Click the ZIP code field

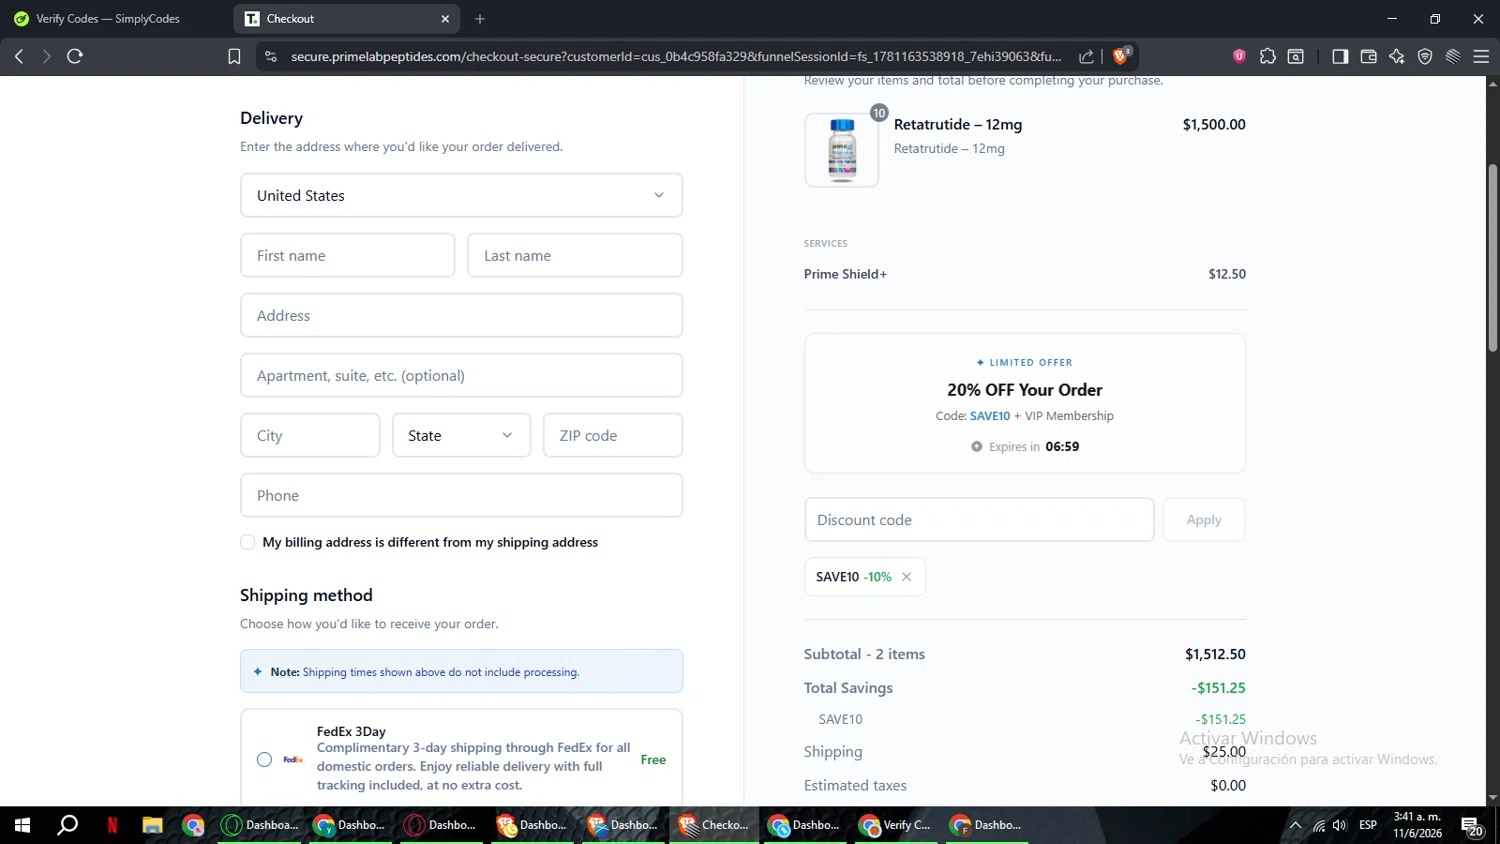click(613, 435)
